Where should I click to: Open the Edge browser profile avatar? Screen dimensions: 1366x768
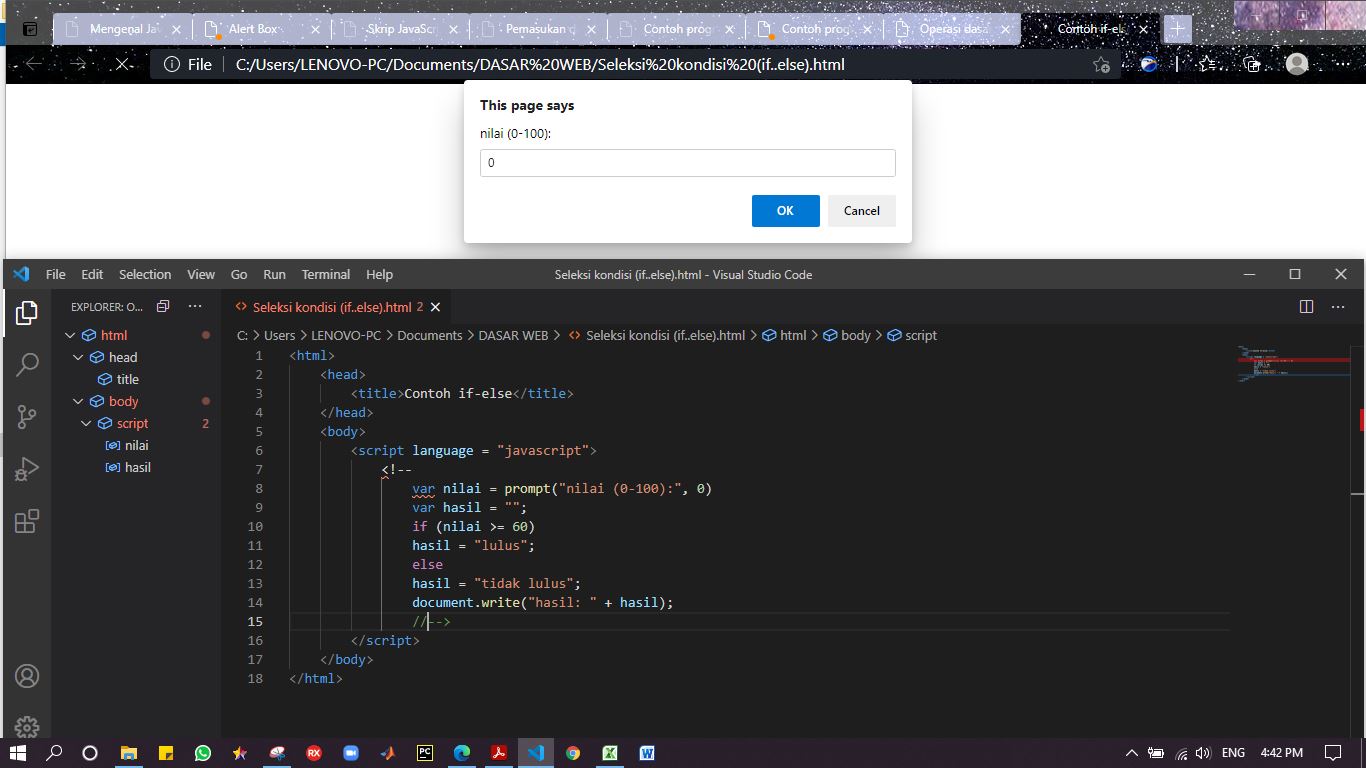click(x=1295, y=64)
